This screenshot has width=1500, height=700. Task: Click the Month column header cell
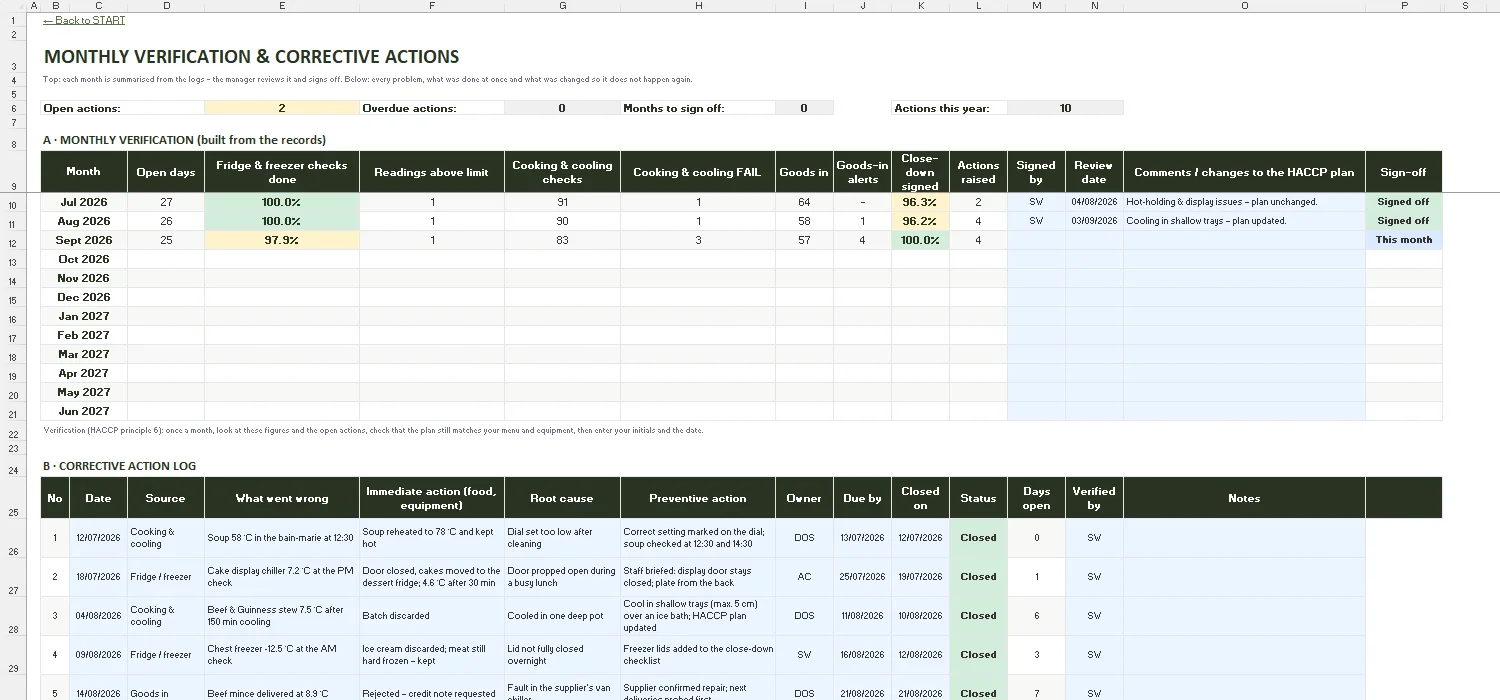tap(83, 172)
